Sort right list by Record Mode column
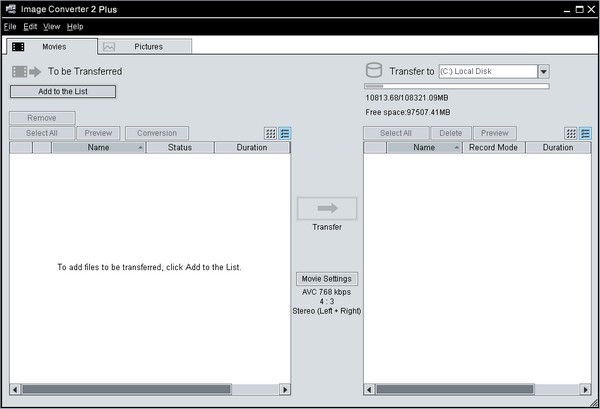This screenshot has height=409, width=600. pos(494,148)
